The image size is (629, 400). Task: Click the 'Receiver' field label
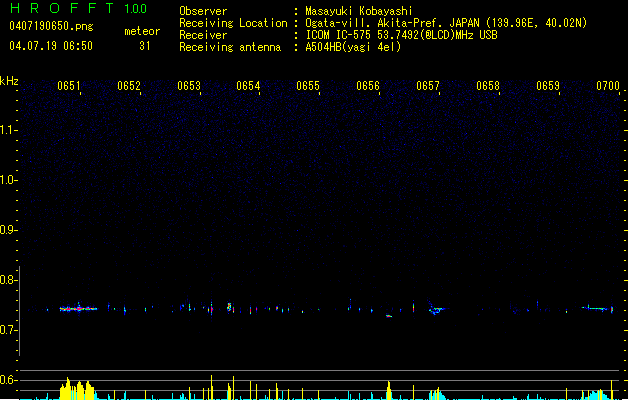203,35
